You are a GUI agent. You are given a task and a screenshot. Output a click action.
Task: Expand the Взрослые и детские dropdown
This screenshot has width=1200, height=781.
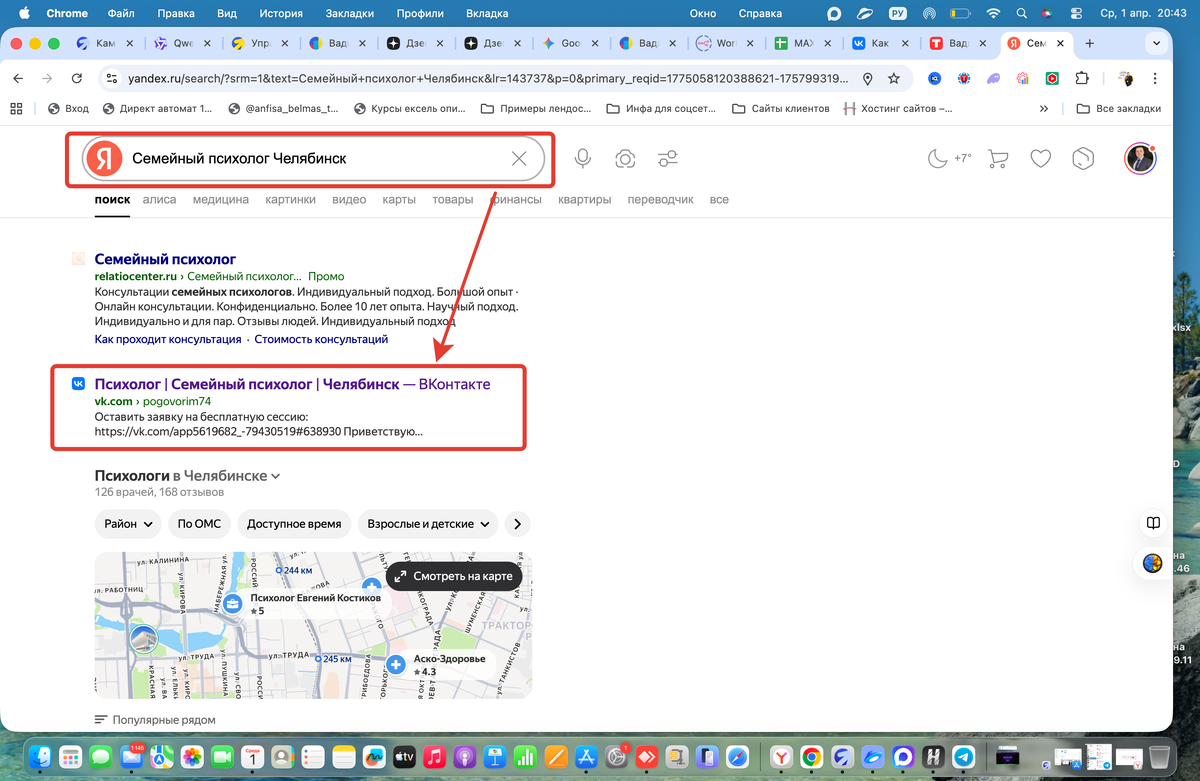[x=427, y=523]
